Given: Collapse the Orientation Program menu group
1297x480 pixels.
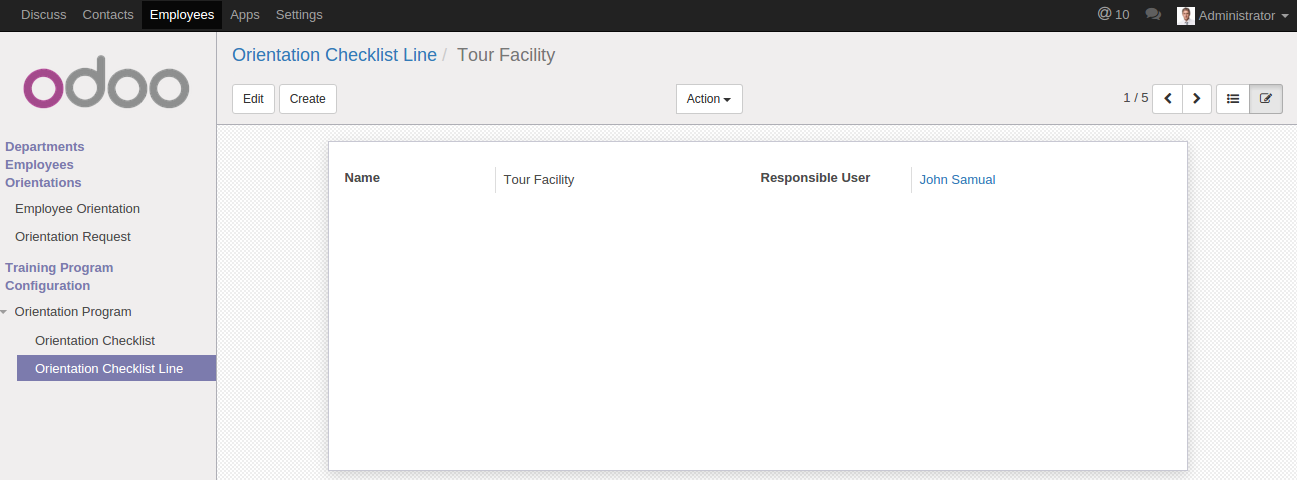Looking at the screenshot, I should (73, 312).
